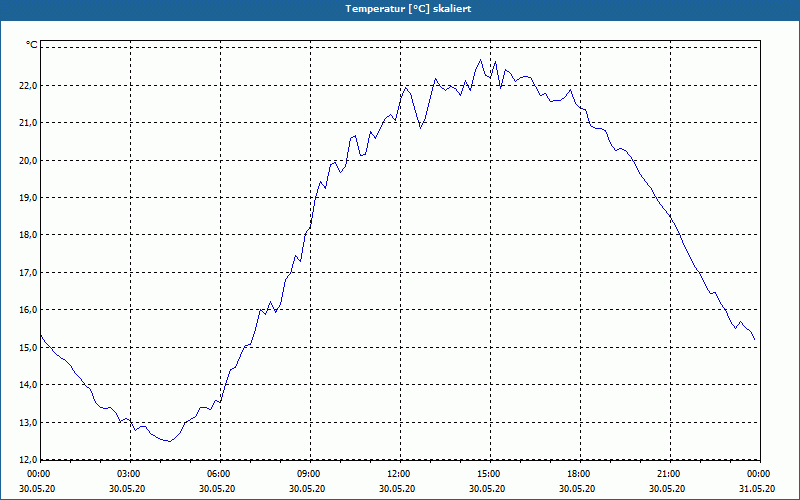Image resolution: width=800 pixels, height=500 pixels.
Task: Pick the 18:00 time axis label
Action: [580, 474]
